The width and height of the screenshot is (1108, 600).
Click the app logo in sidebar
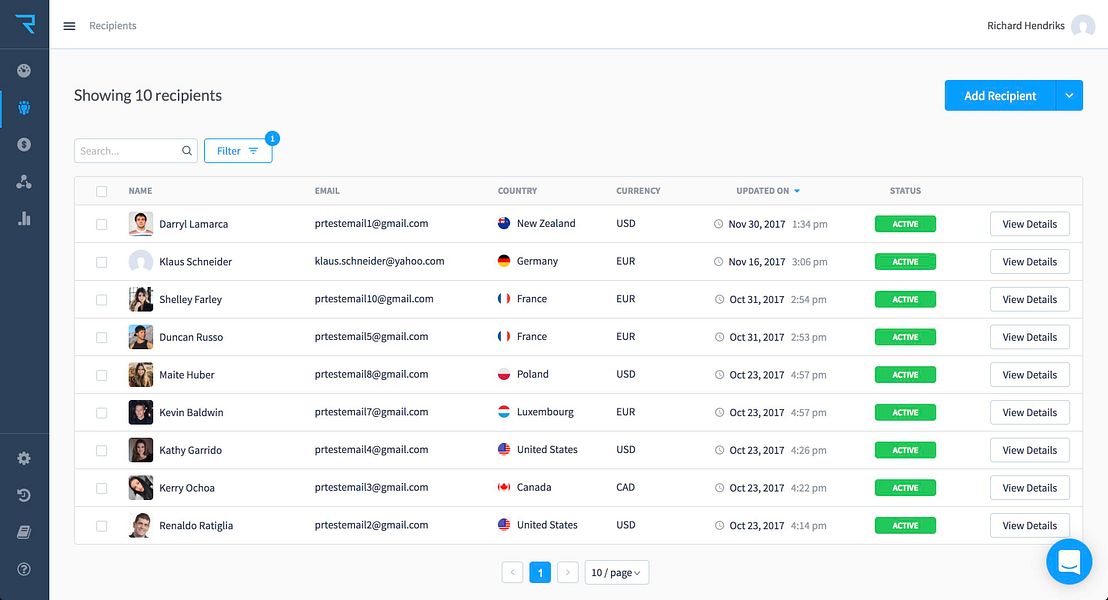(25, 24)
